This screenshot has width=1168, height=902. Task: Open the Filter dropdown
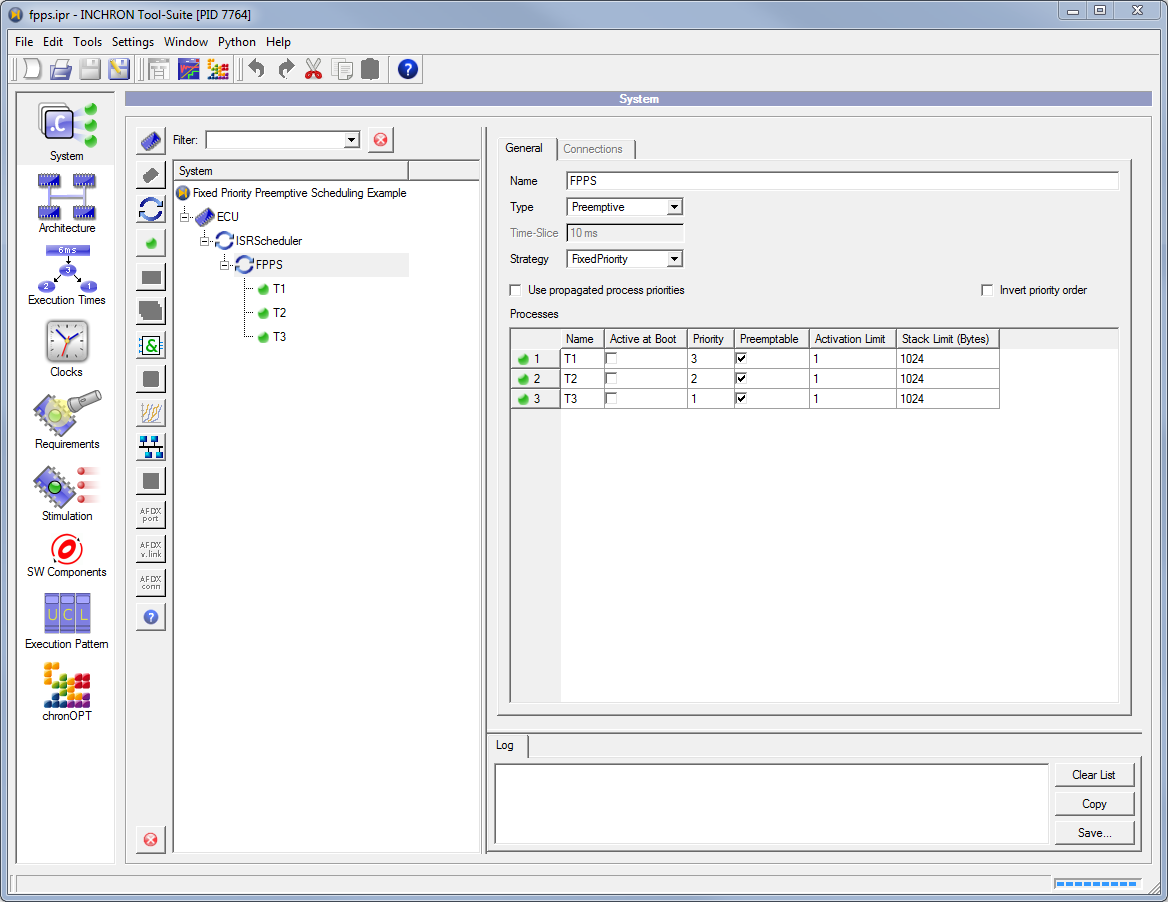click(352, 140)
